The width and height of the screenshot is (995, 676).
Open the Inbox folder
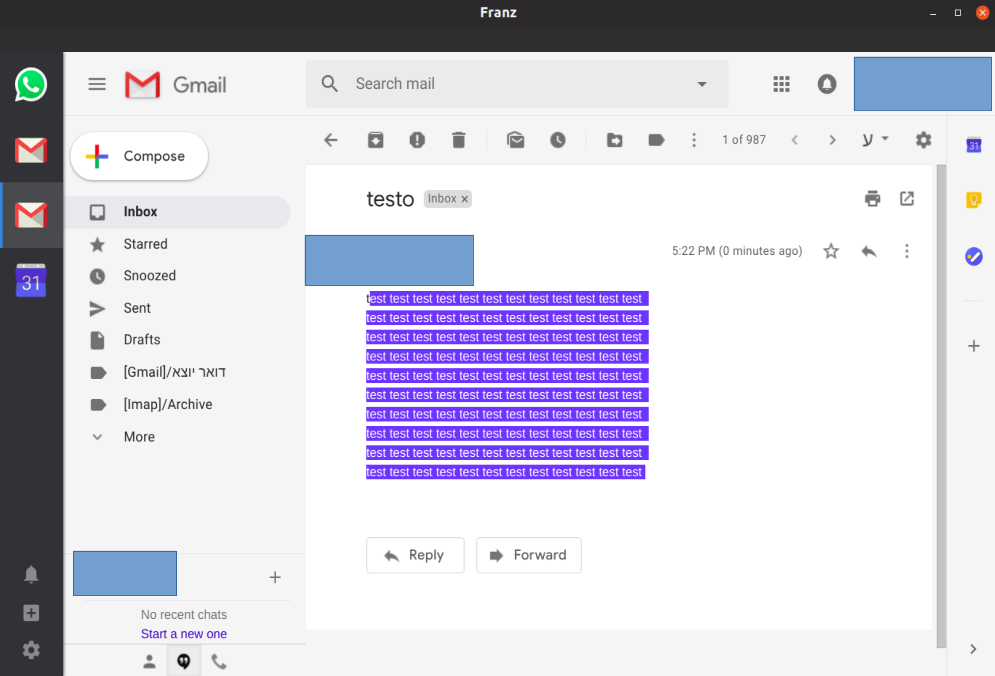tap(178, 212)
